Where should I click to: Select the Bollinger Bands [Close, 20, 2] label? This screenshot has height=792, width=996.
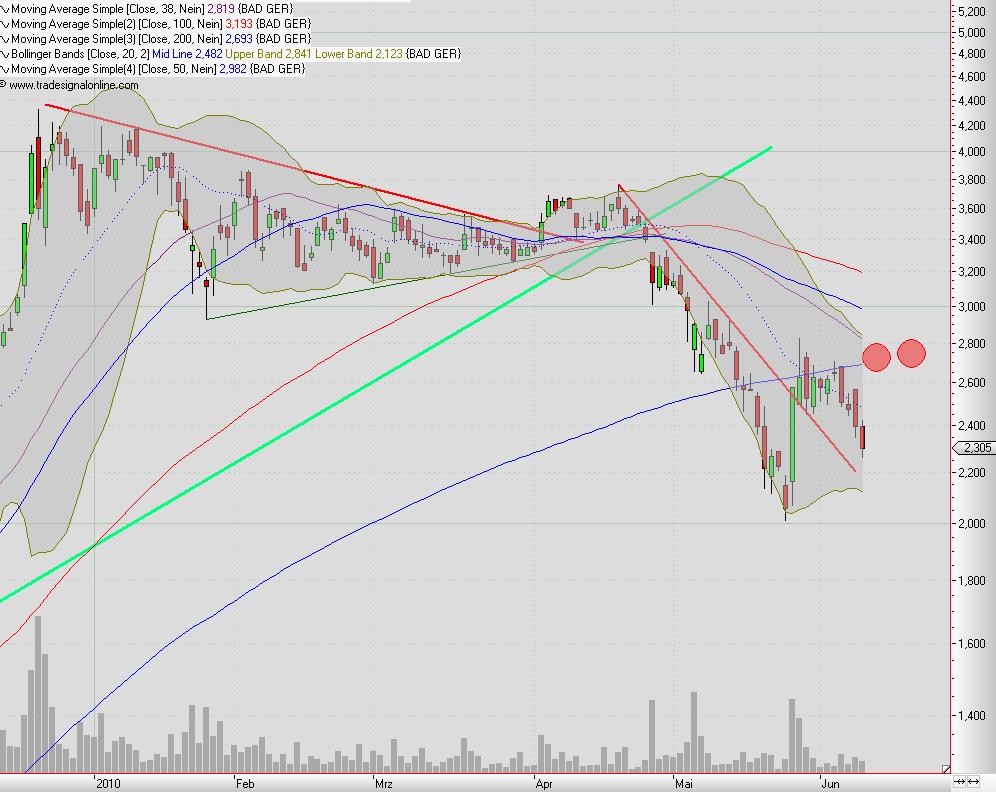(80, 54)
